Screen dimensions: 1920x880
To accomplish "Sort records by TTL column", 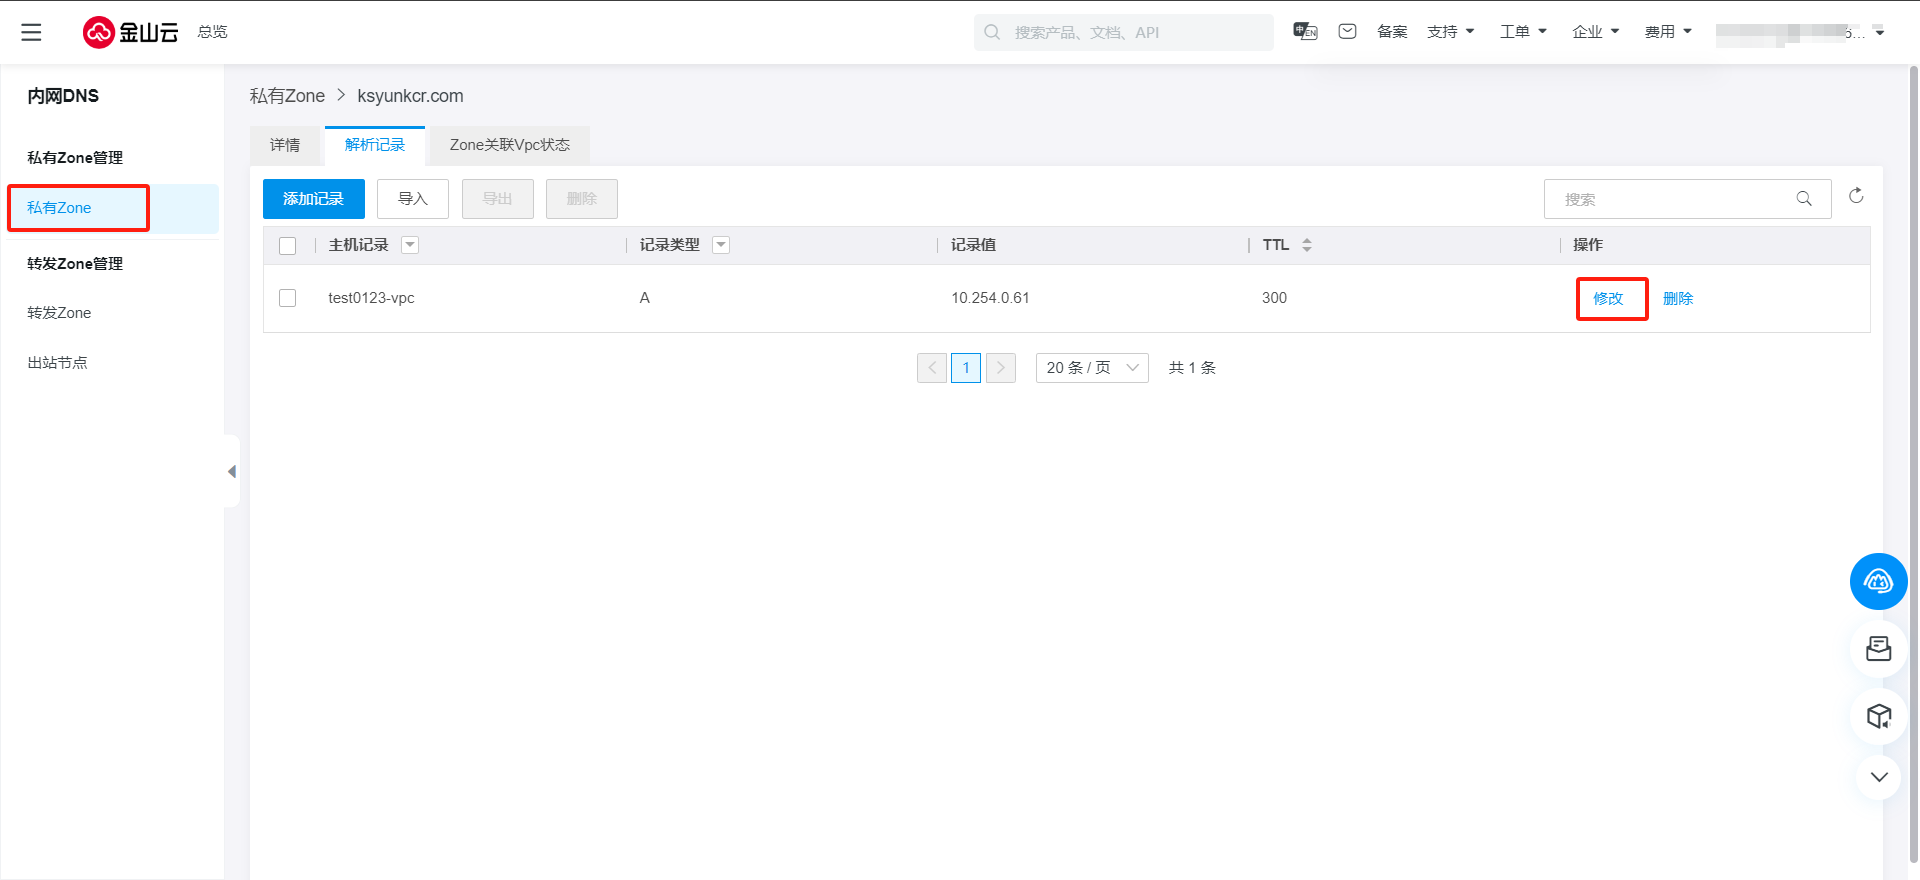I will (1306, 245).
